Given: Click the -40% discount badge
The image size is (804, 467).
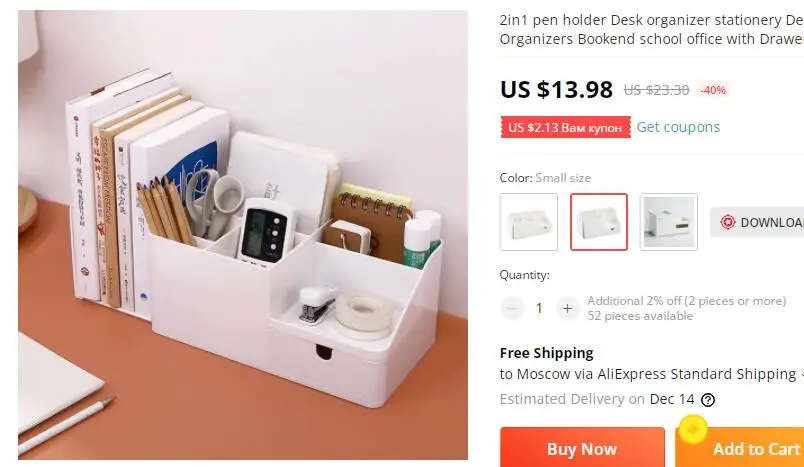Looking at the screenshot, I should pos(713,90).
